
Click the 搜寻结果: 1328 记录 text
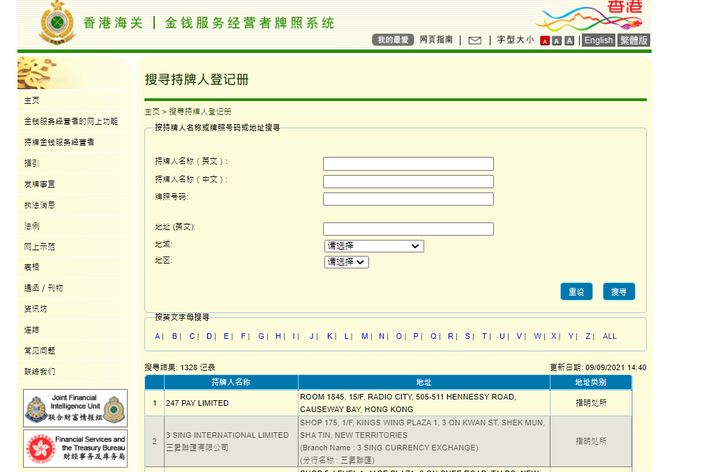[x=180, y=367]
